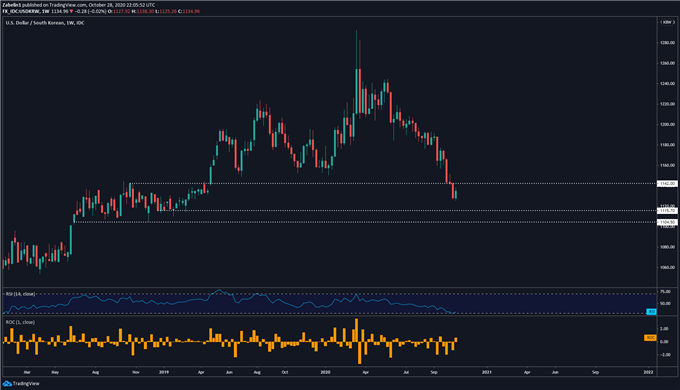The width and height of the screenshot is (680, 390).
Task: Click the RSI (14, close) indicator legend
Action: 20,294
